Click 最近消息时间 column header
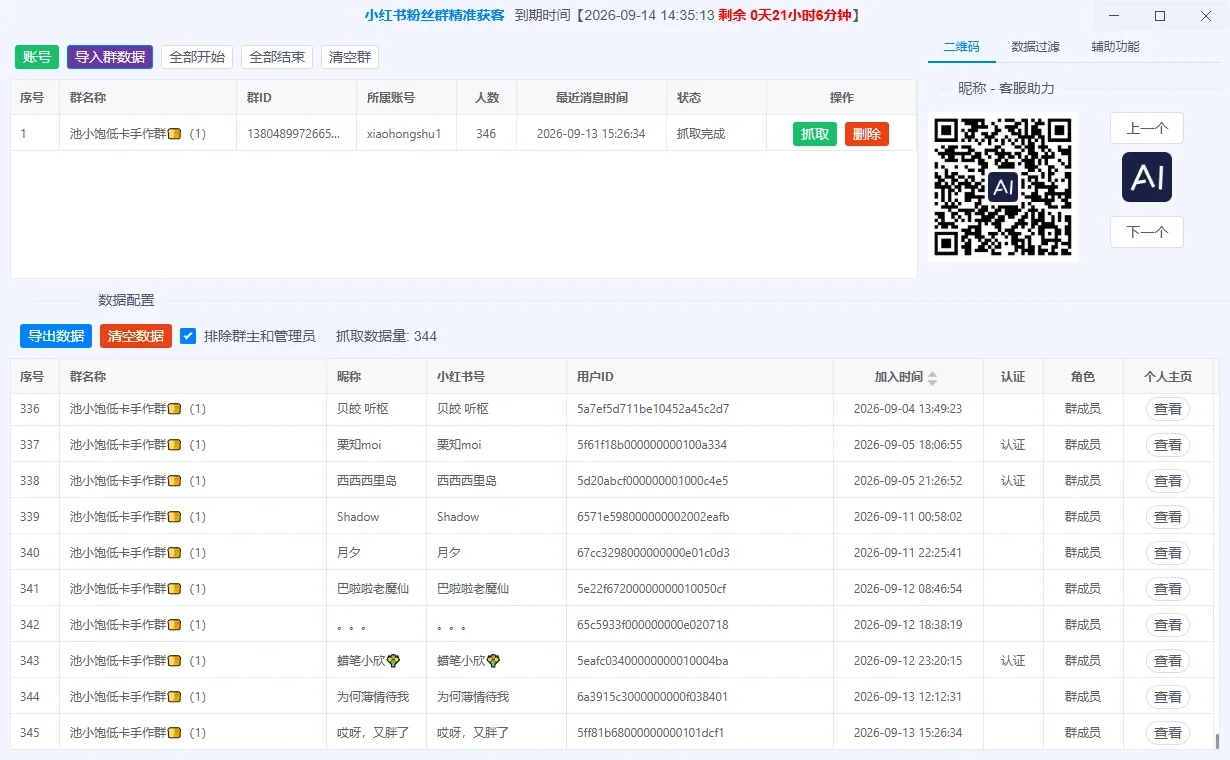The width and height of the screenshot is (1230, 760). [592, 98]
